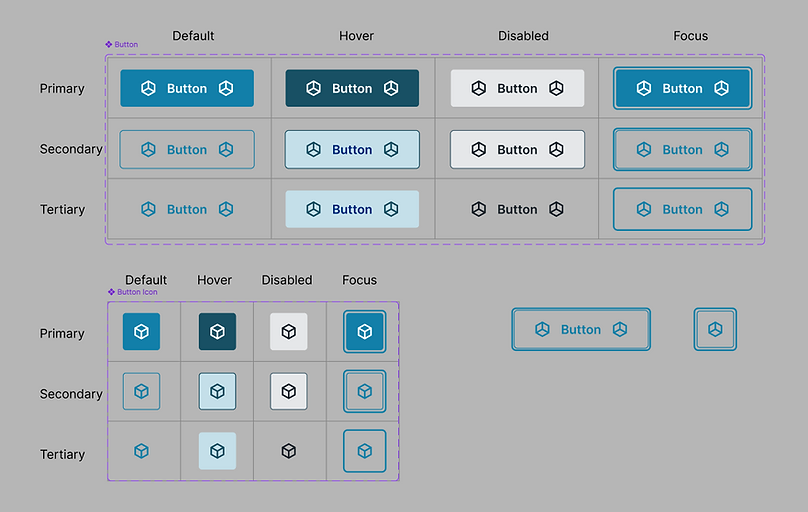Click the Secondary Hover light-blue button
808x512 pixels.
pyautogui.click(x=352, y=149)
